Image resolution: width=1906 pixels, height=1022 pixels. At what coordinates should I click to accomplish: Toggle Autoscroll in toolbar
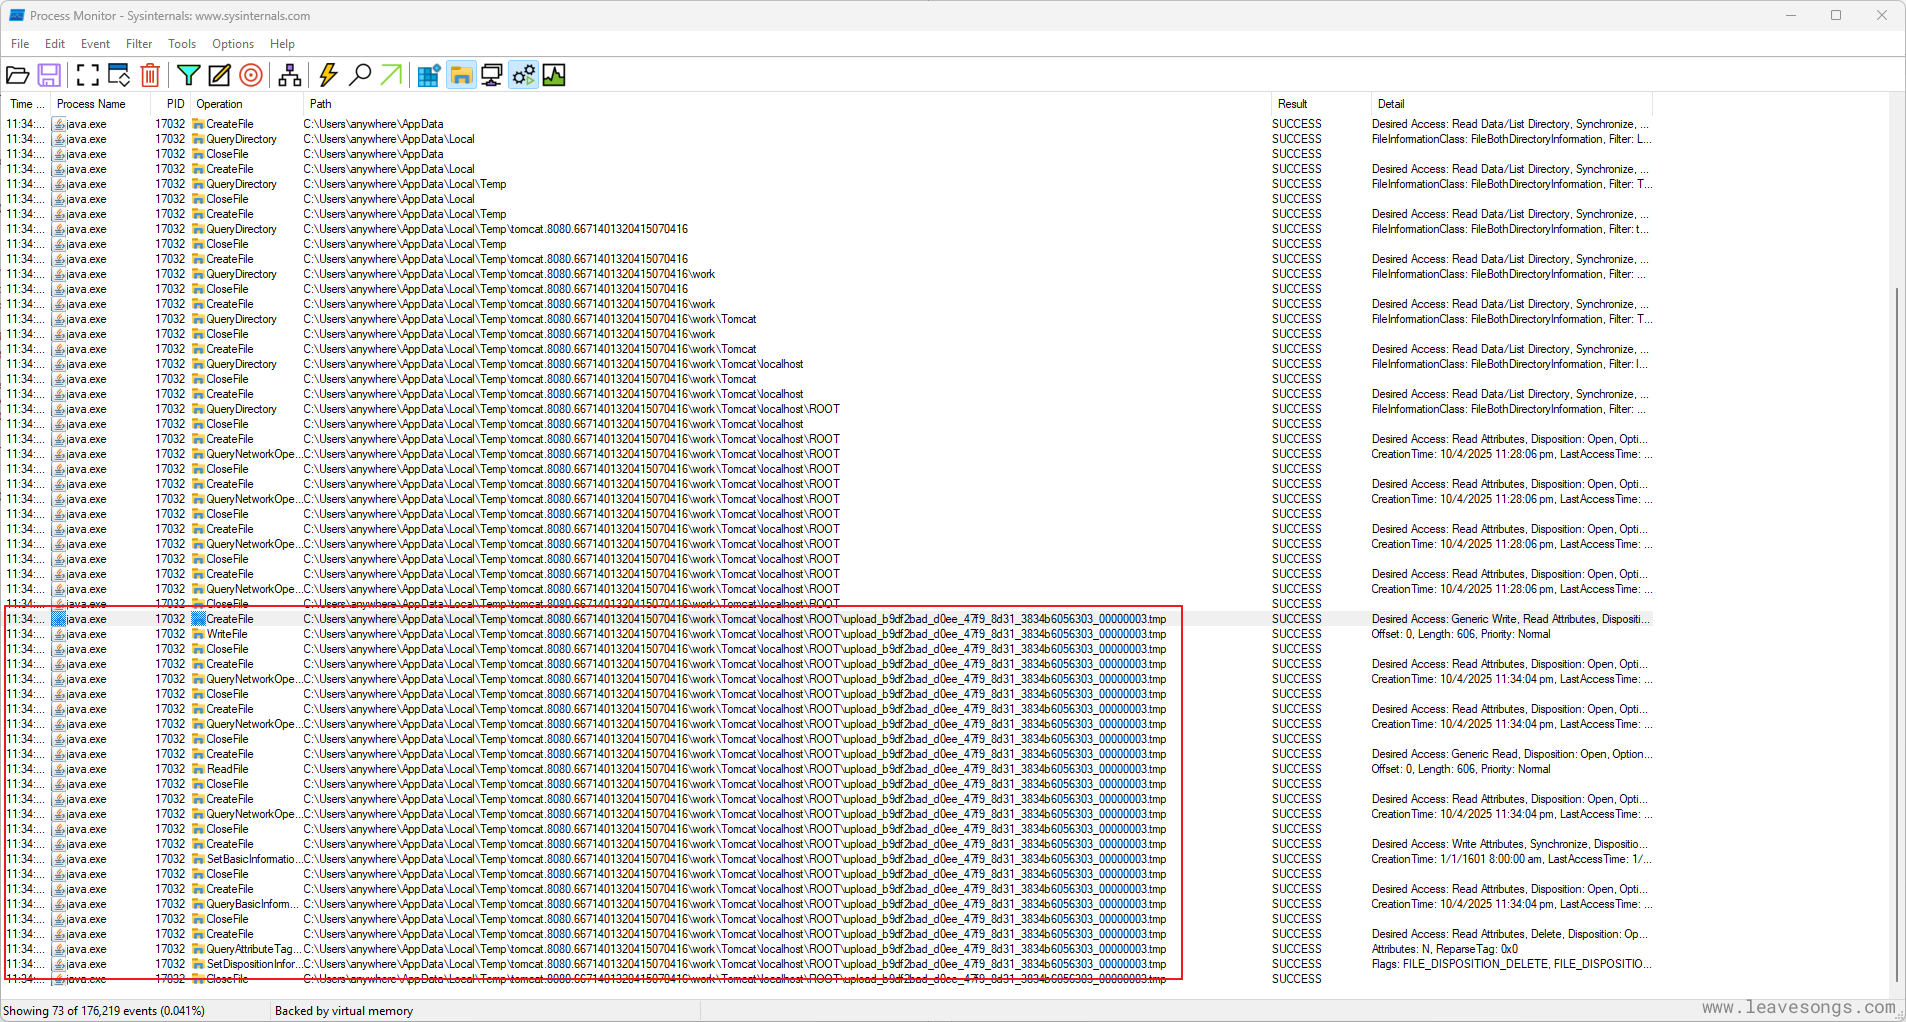pyautogui.click(x=119, y=75)
